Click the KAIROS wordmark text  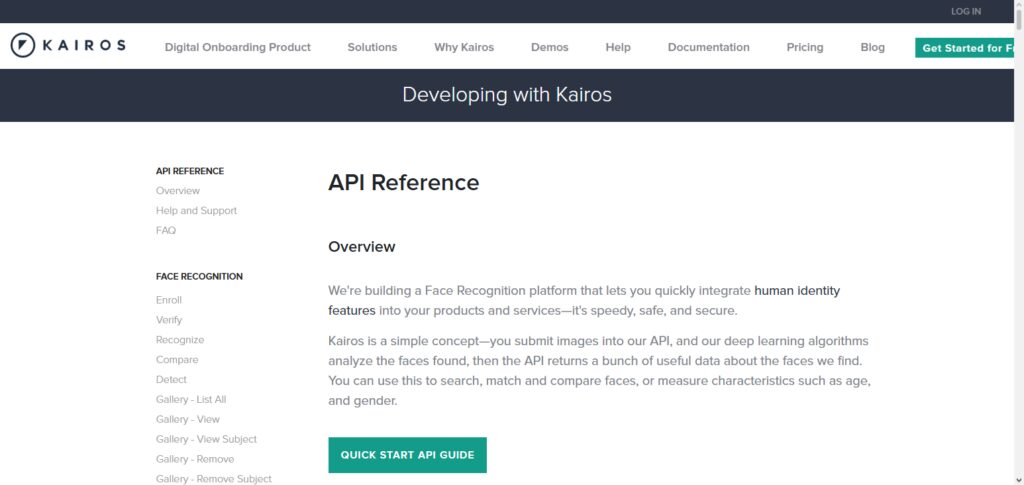click(x=84, y=46)
